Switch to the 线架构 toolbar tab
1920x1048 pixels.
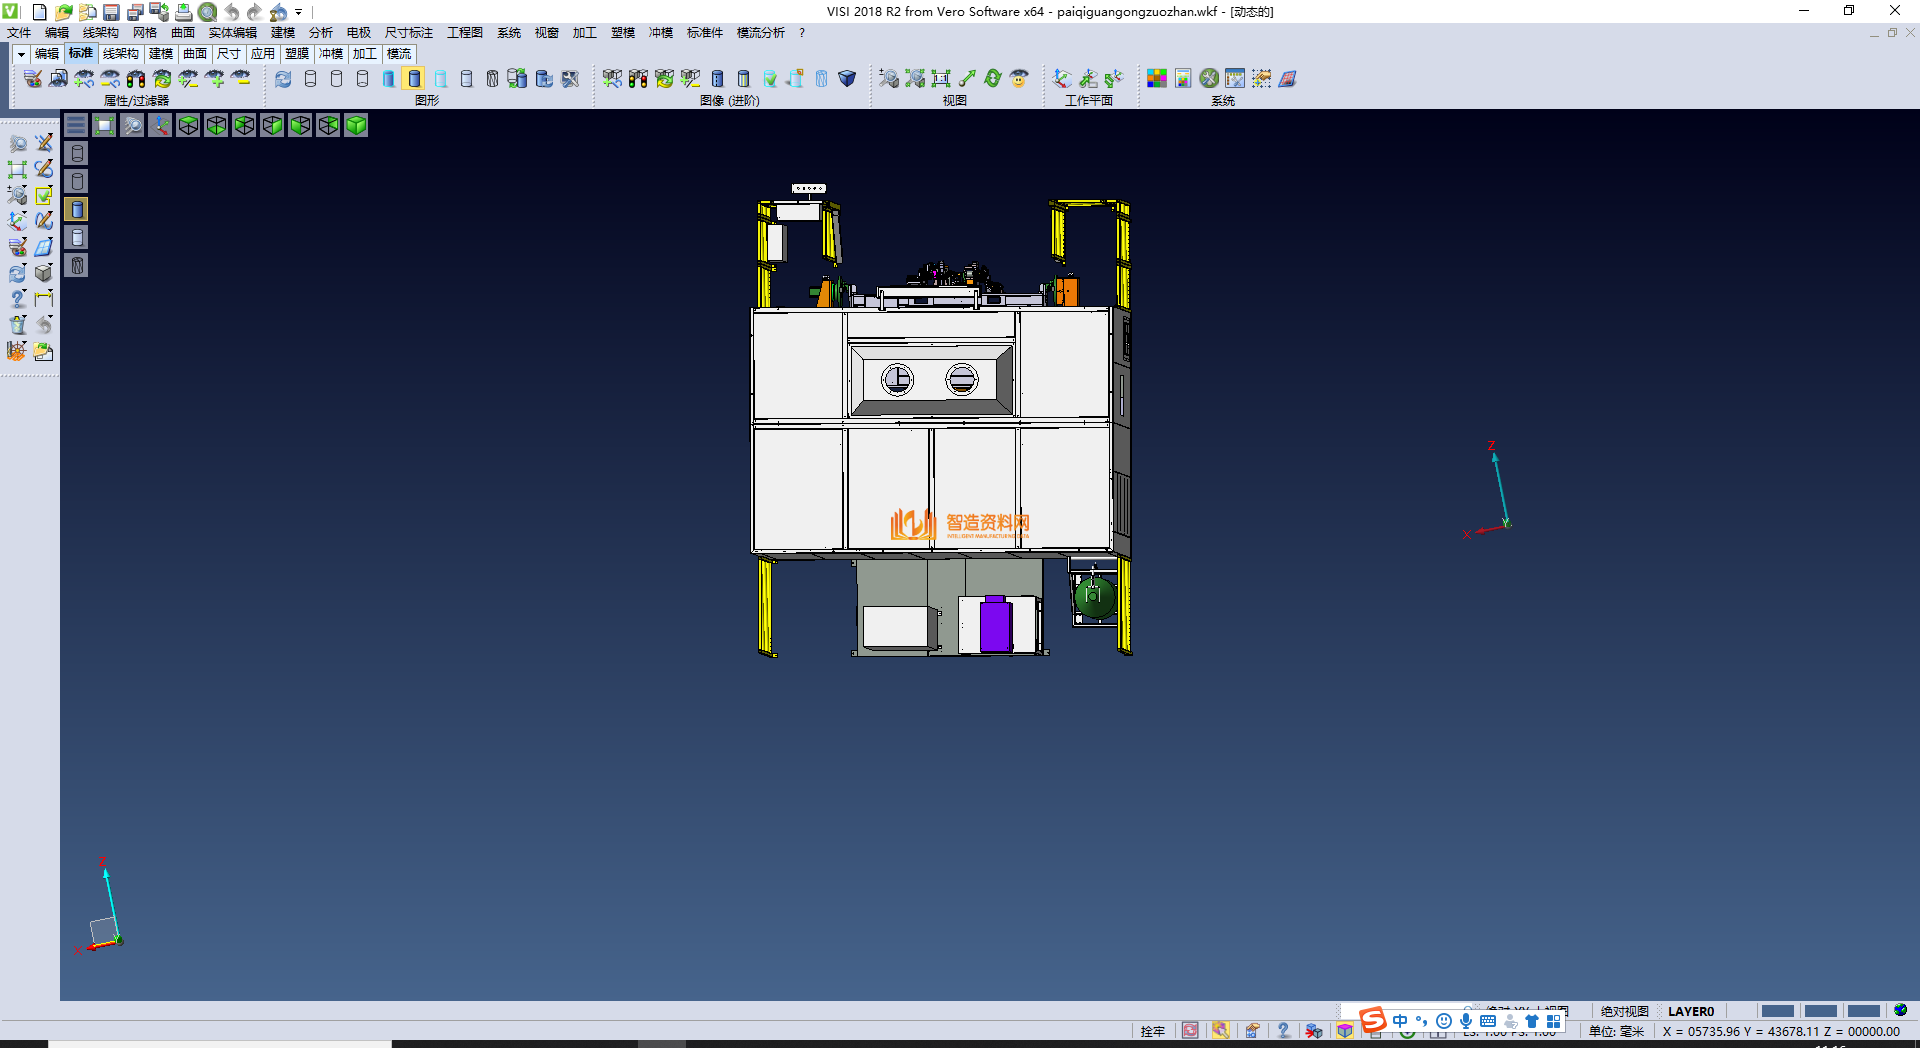coord(120,54)
